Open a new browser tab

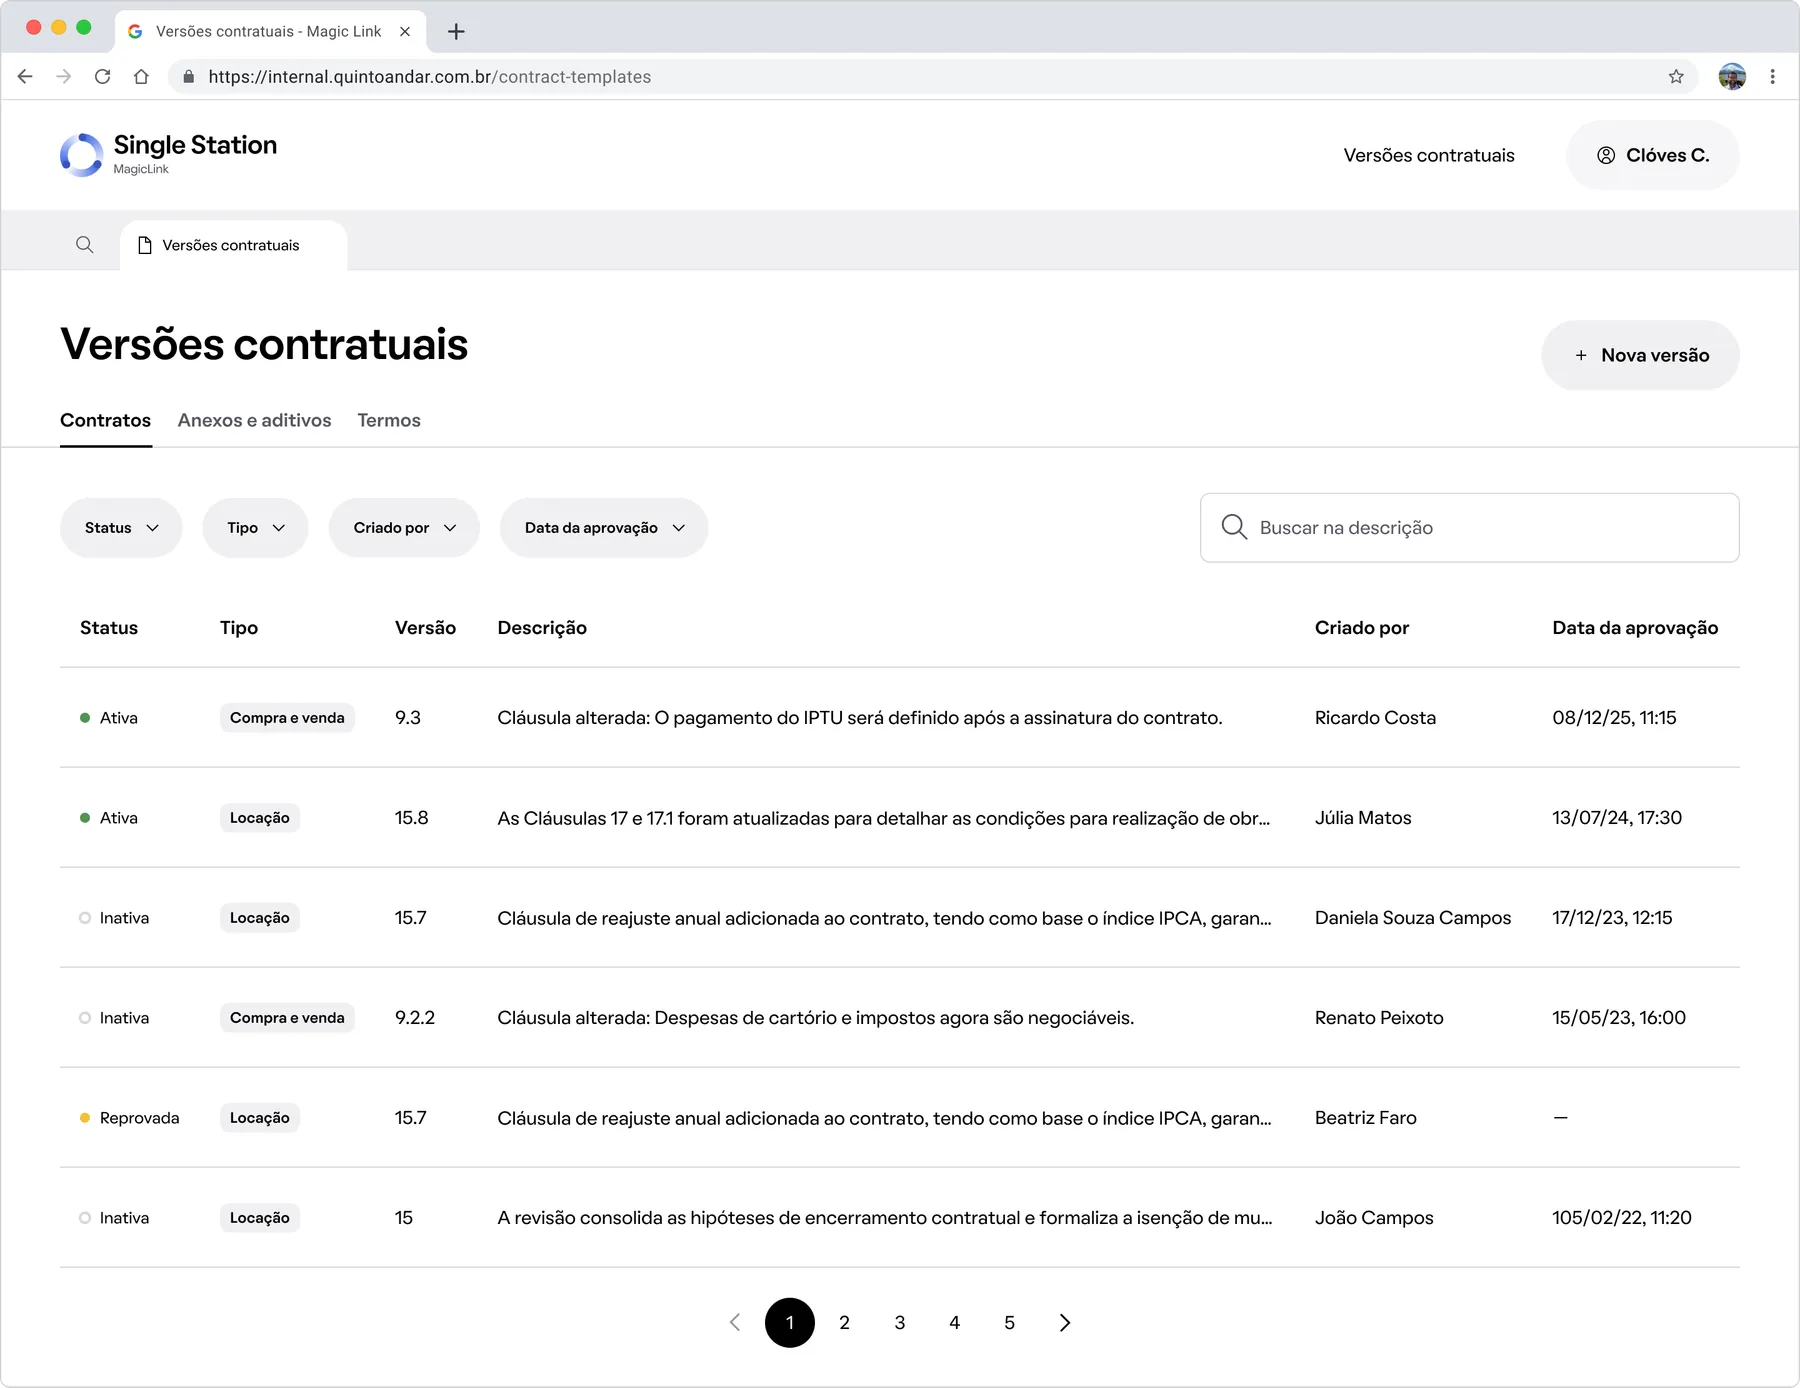pyautogui.click(x=456, y=32)
